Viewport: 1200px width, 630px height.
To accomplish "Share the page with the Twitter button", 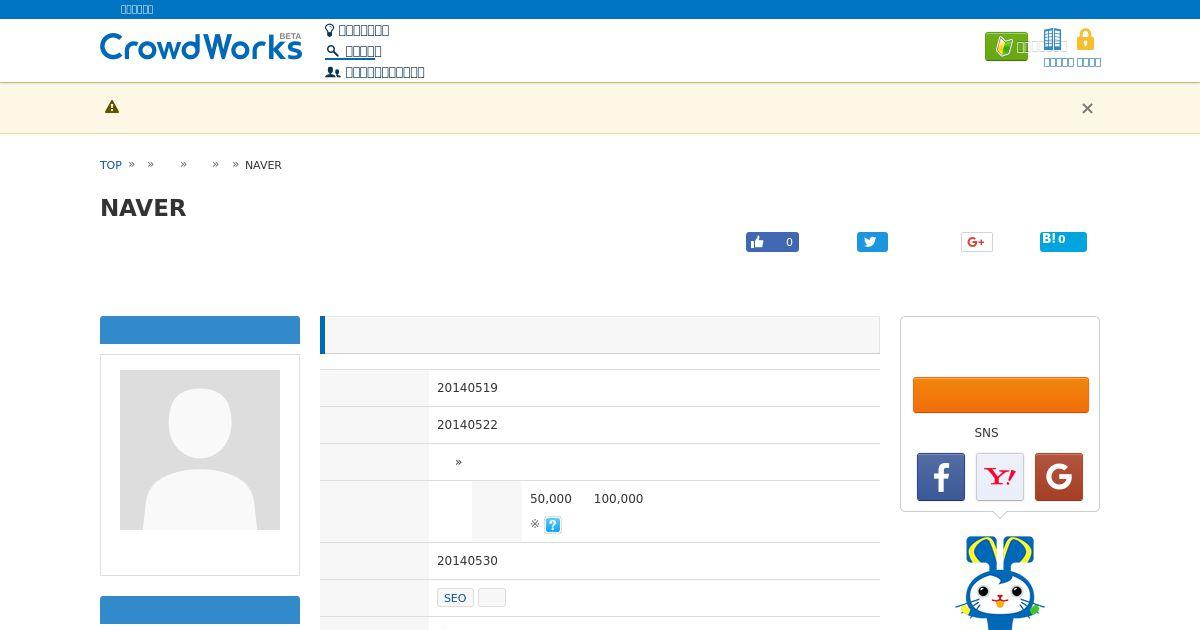I will tap(872, 242).
